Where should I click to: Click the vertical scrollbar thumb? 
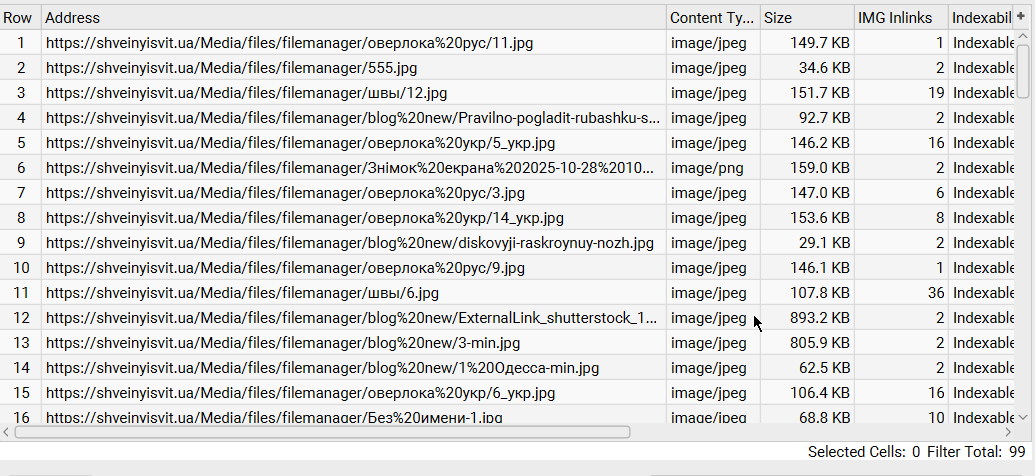pos(1023,70)
